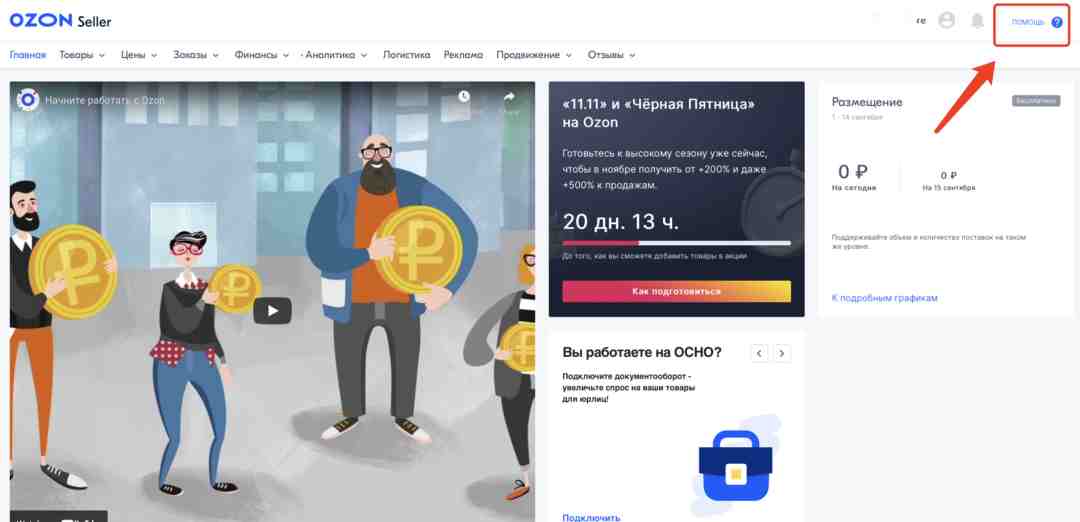The image size is (1080, 522).
Task: Go to the Главная tab
Action: point(28,55)
